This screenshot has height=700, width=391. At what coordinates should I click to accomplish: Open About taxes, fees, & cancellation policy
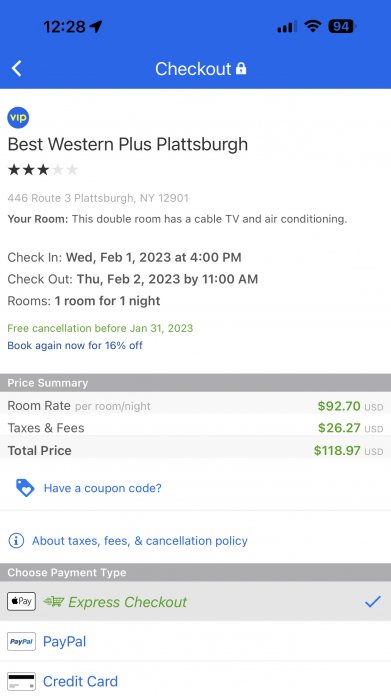tap(140, 541)
